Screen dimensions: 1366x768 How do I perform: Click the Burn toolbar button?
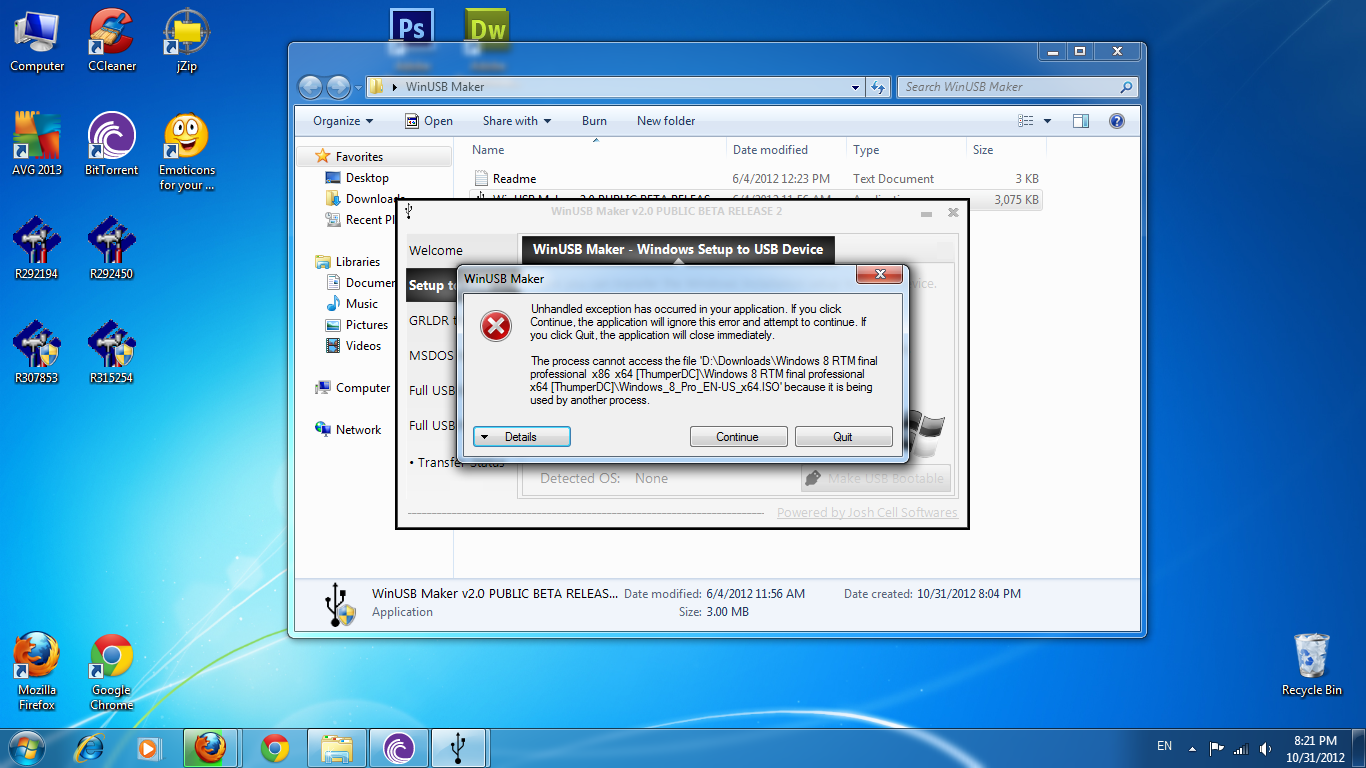pos(594,121)
